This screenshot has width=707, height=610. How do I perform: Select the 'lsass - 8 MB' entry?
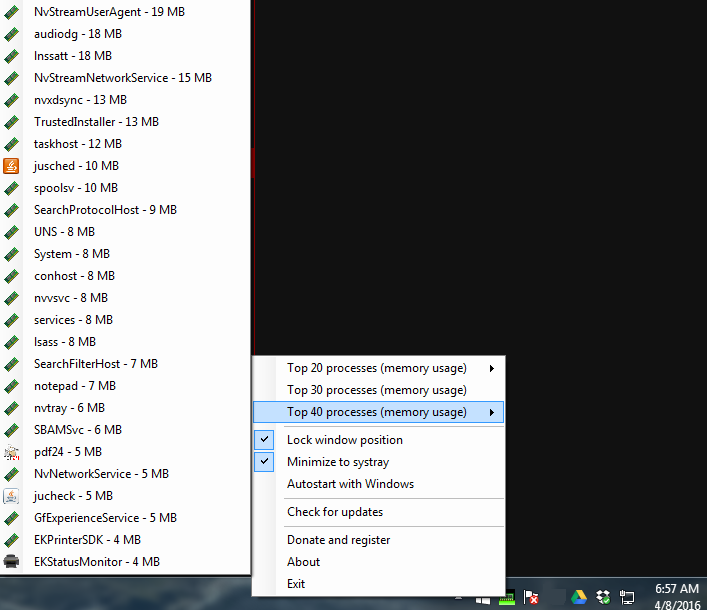click(x=125, y=342)
